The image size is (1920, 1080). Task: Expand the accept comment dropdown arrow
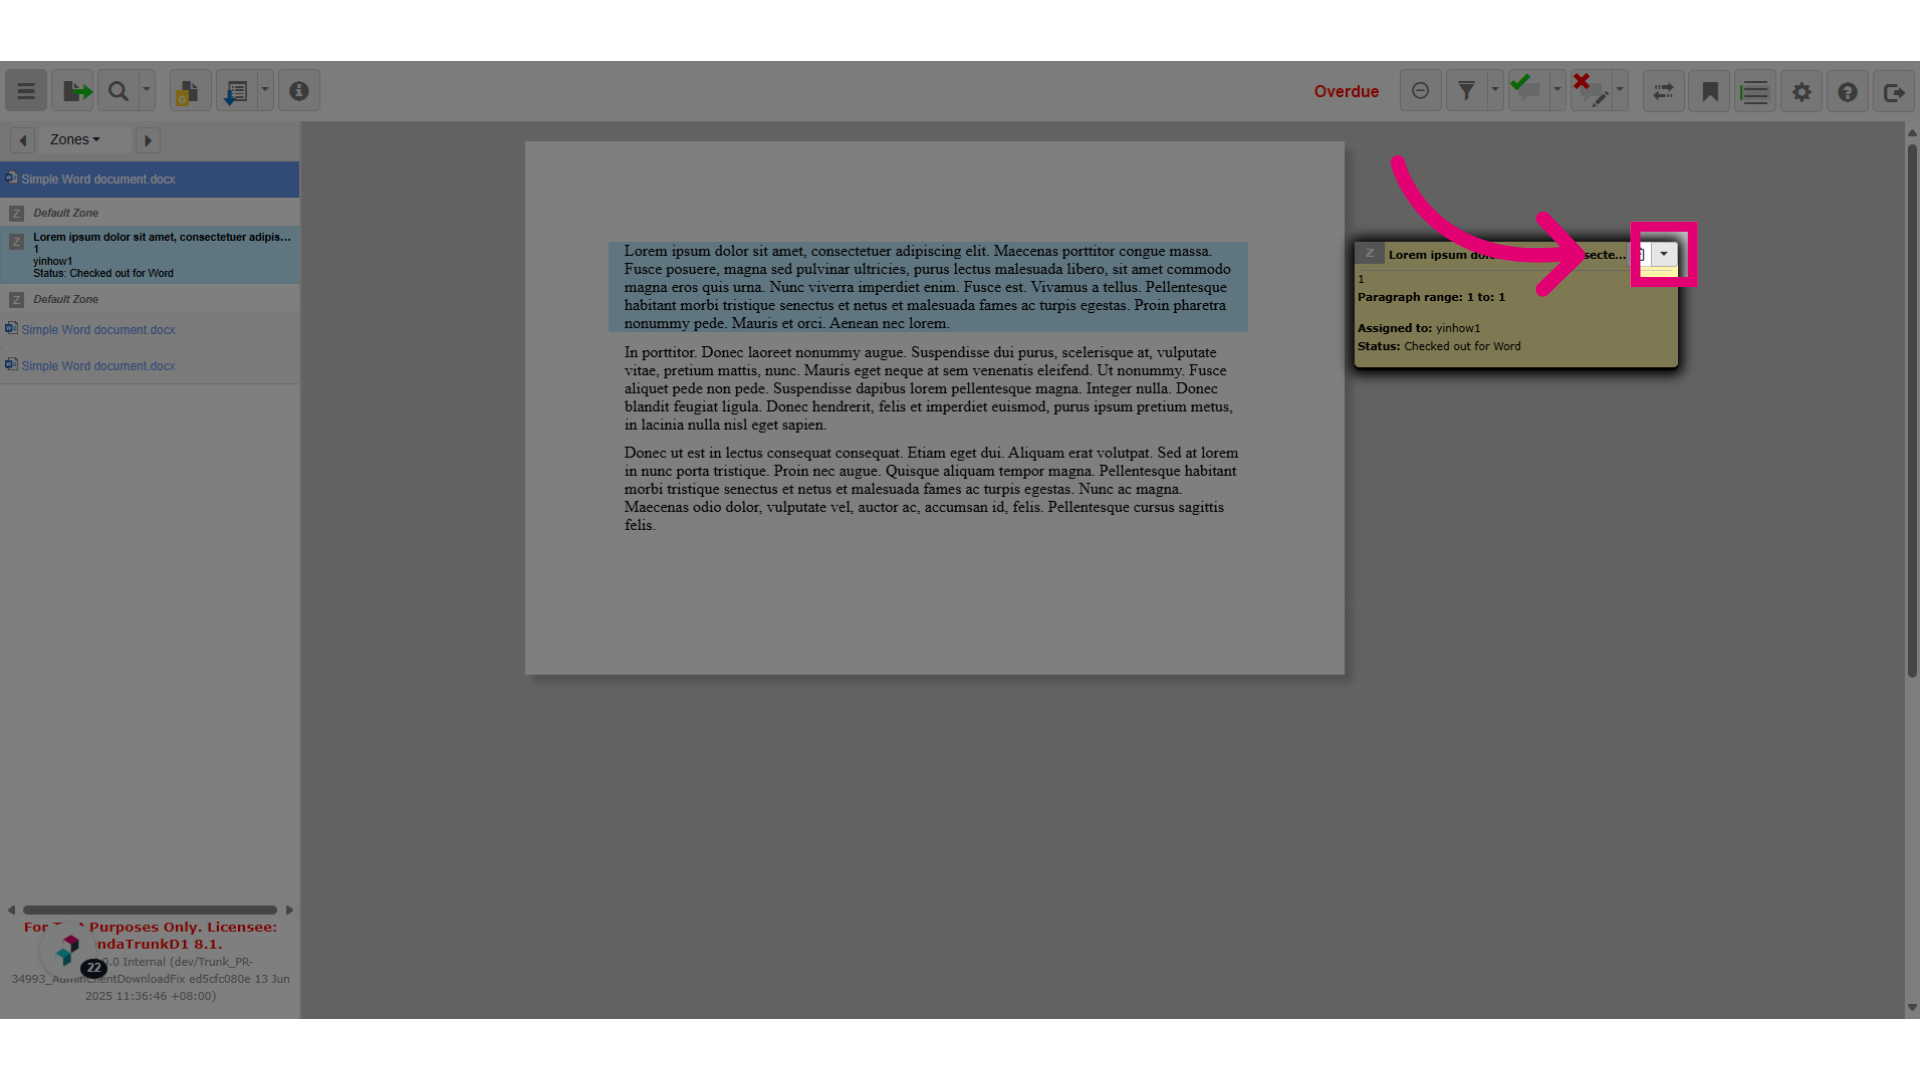[1557, 91]
